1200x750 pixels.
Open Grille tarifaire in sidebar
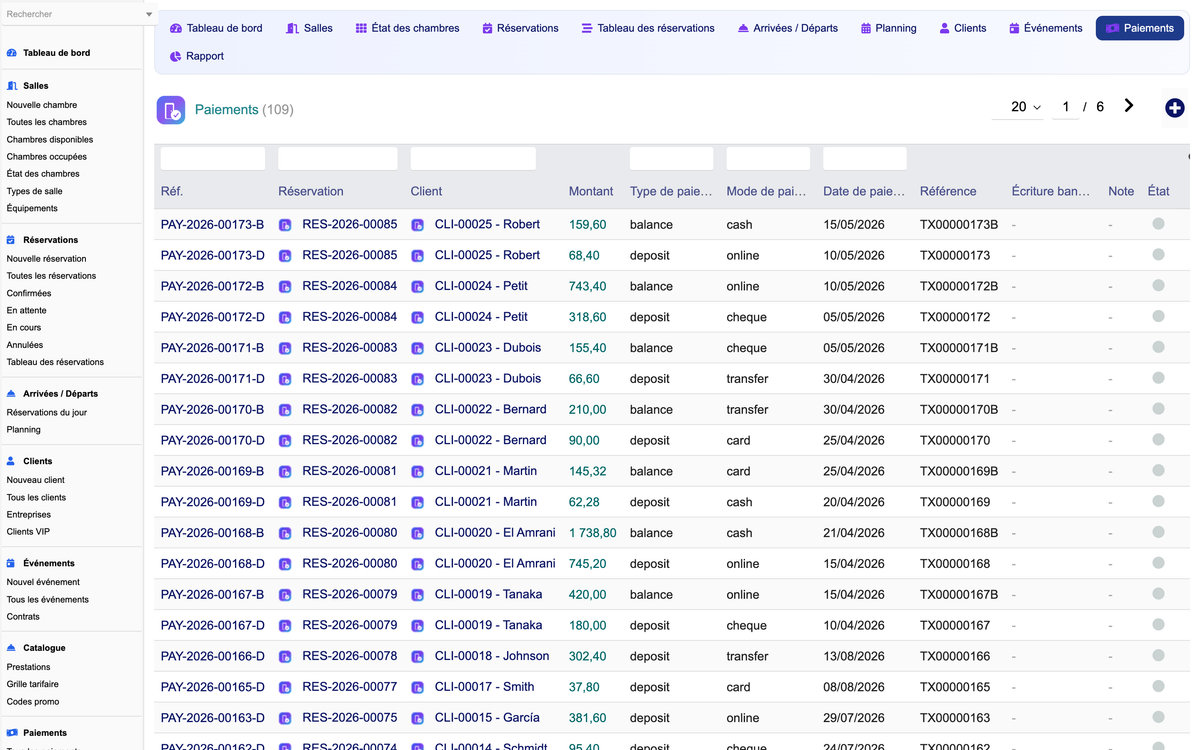click(x=32, y=685)
